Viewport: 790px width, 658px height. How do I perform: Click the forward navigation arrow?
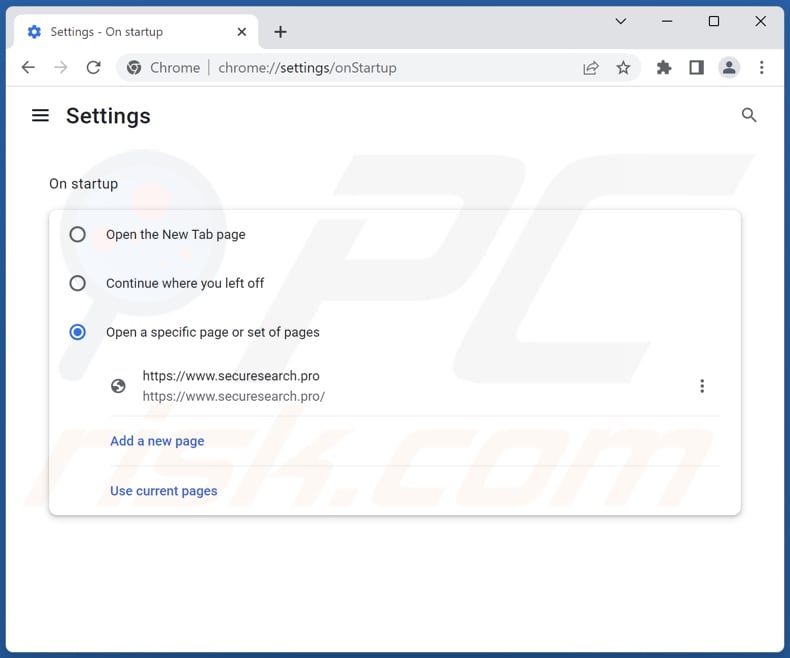(60, 67)
